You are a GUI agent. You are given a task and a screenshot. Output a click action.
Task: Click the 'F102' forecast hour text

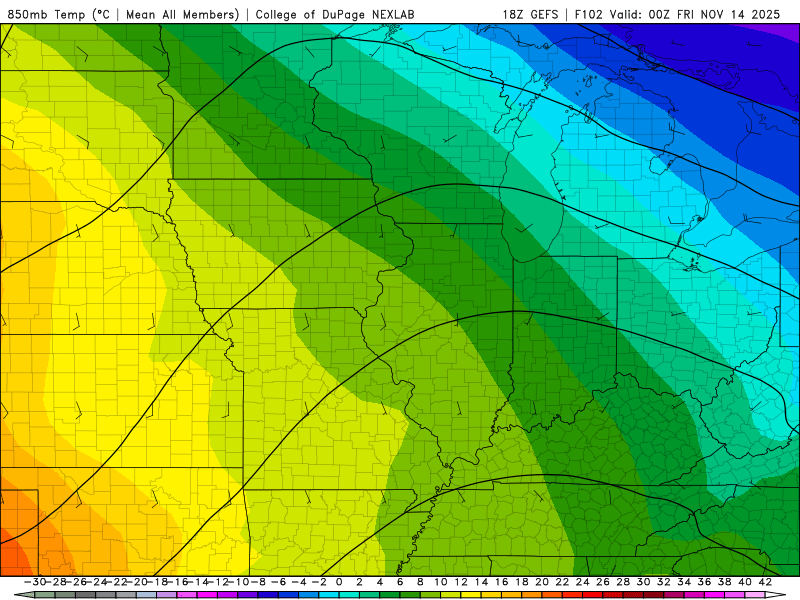[x=588, y=14]
